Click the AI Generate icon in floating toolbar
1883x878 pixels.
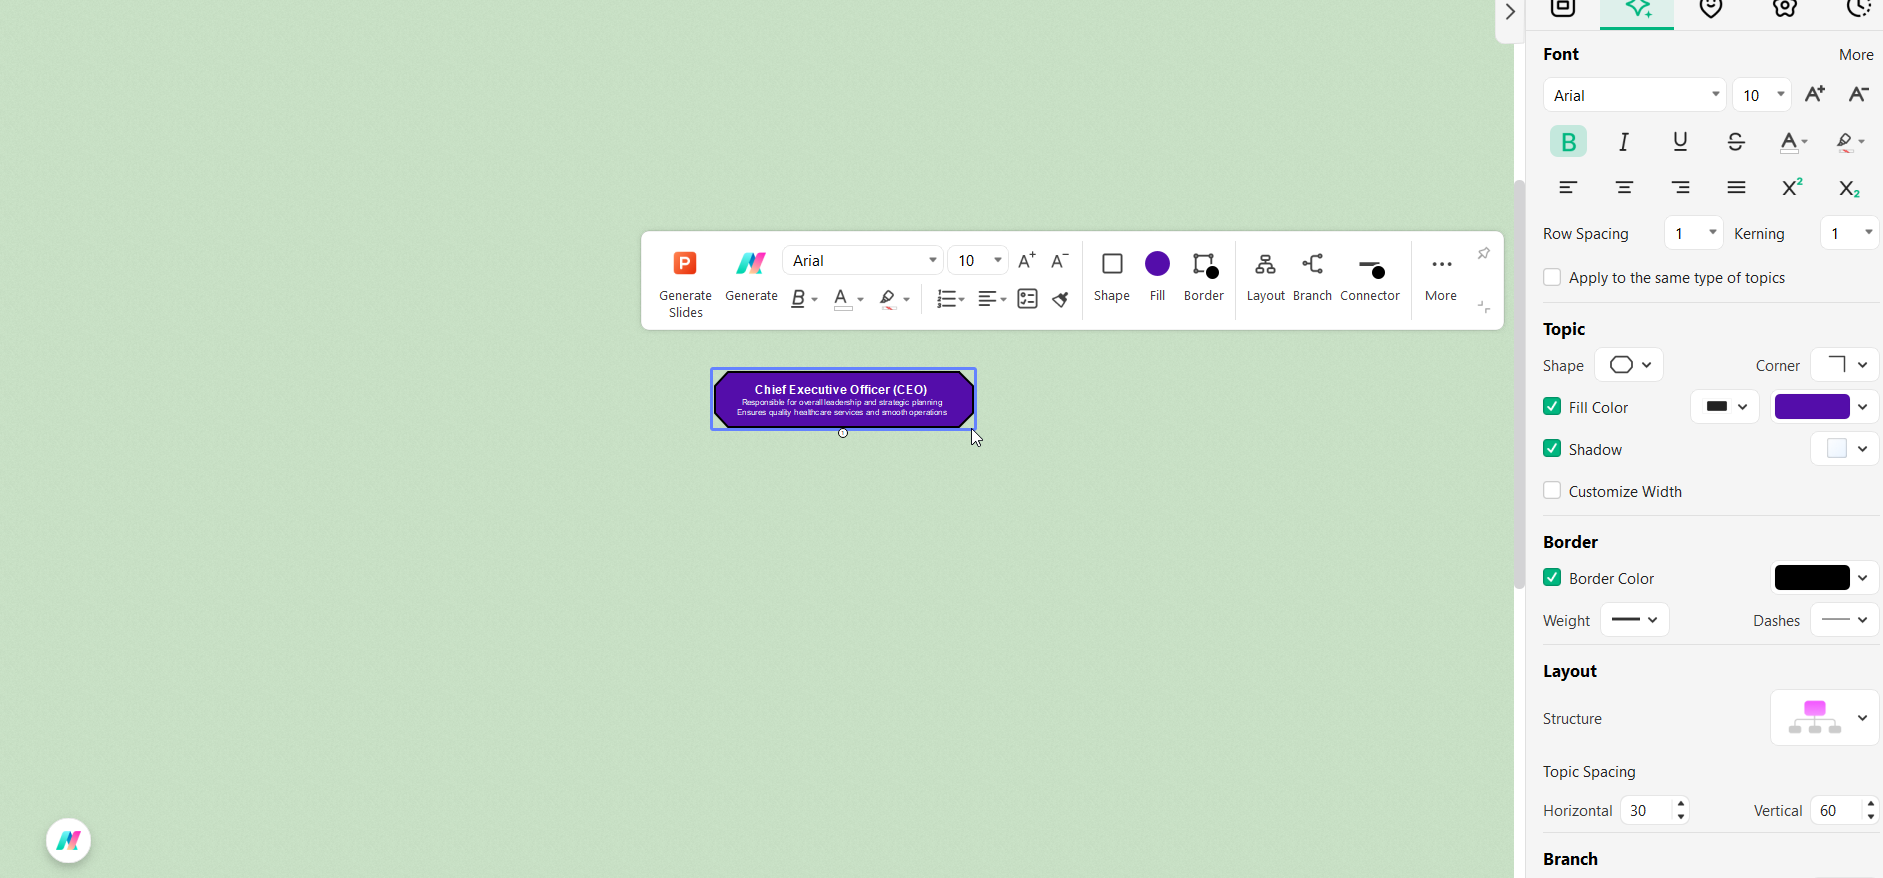(x=751, y=263)
